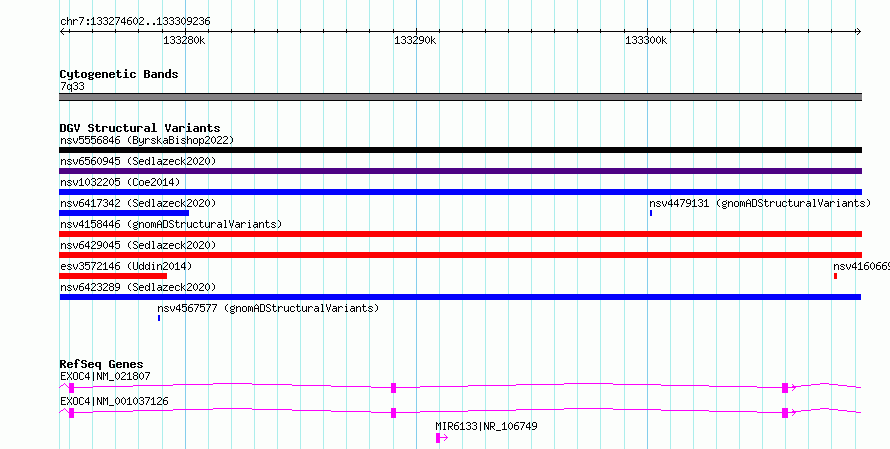
Task: Click the chr7:133274602..133309236 coordinate text
Action: pyautogui.click(x=135, y=22)
